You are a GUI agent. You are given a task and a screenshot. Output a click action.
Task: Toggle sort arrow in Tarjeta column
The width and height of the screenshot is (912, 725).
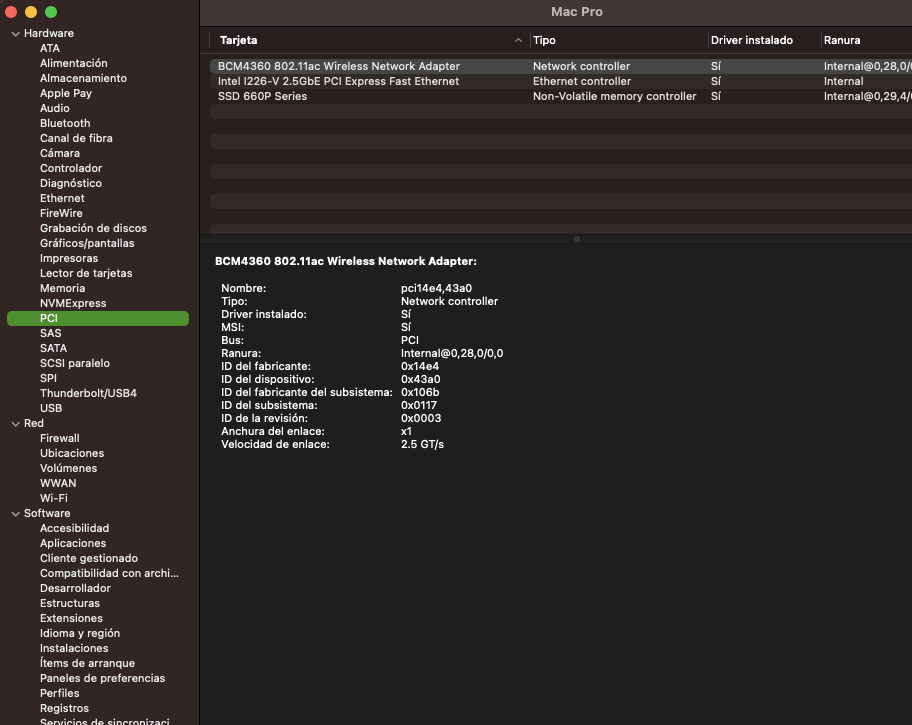[518, 40]
